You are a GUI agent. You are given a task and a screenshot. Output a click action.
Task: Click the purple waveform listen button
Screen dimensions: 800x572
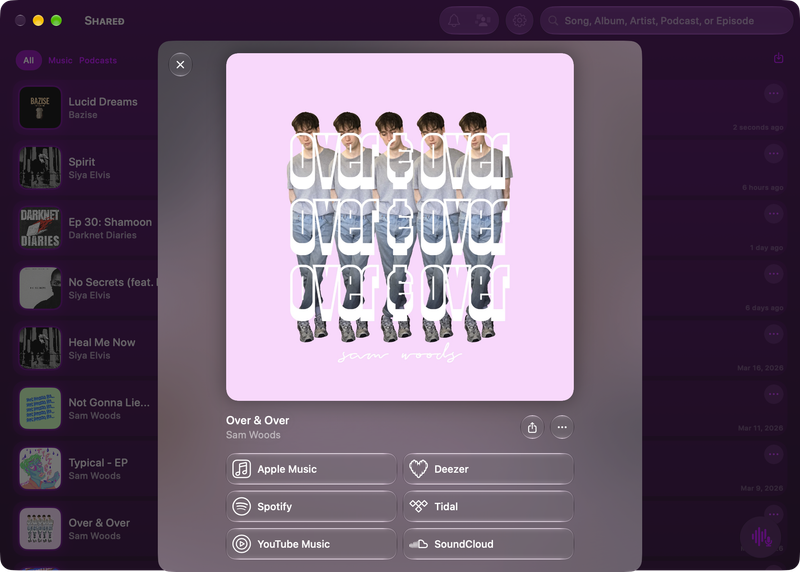[761, 537]
